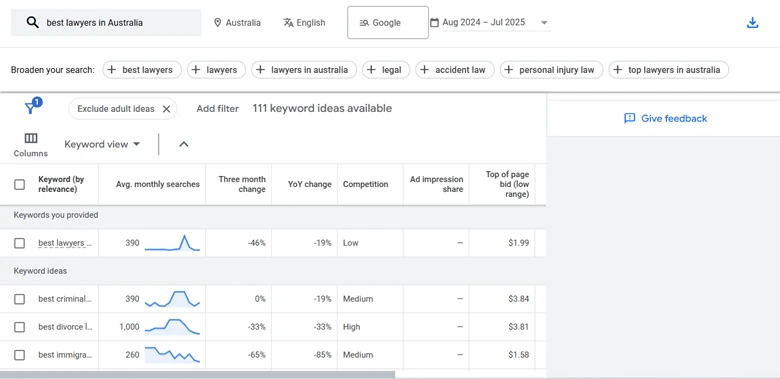Click the $3.84 bid value
The image size is (780, 379).
coord(518,299)
